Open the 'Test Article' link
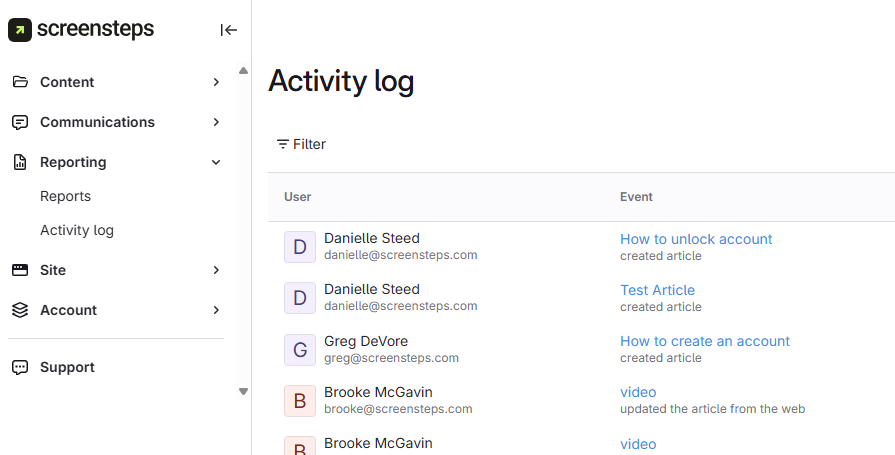Screen dimensions: 895x455 [657, 290]
